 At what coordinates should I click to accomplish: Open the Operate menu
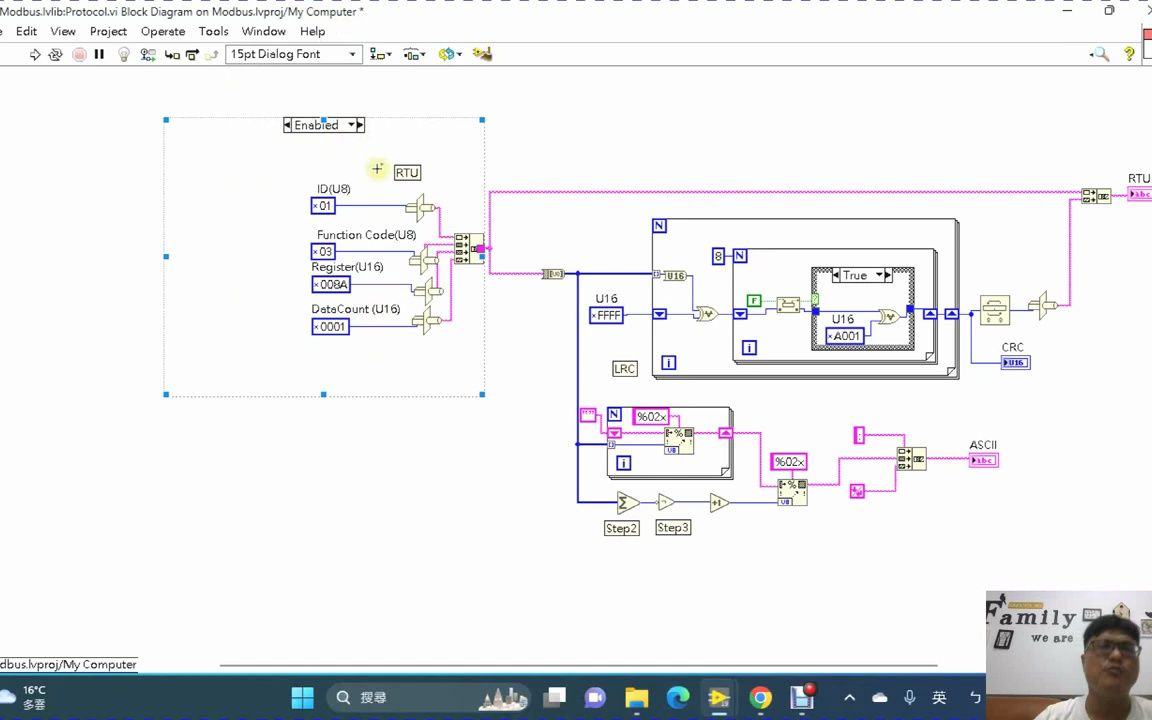162,31
